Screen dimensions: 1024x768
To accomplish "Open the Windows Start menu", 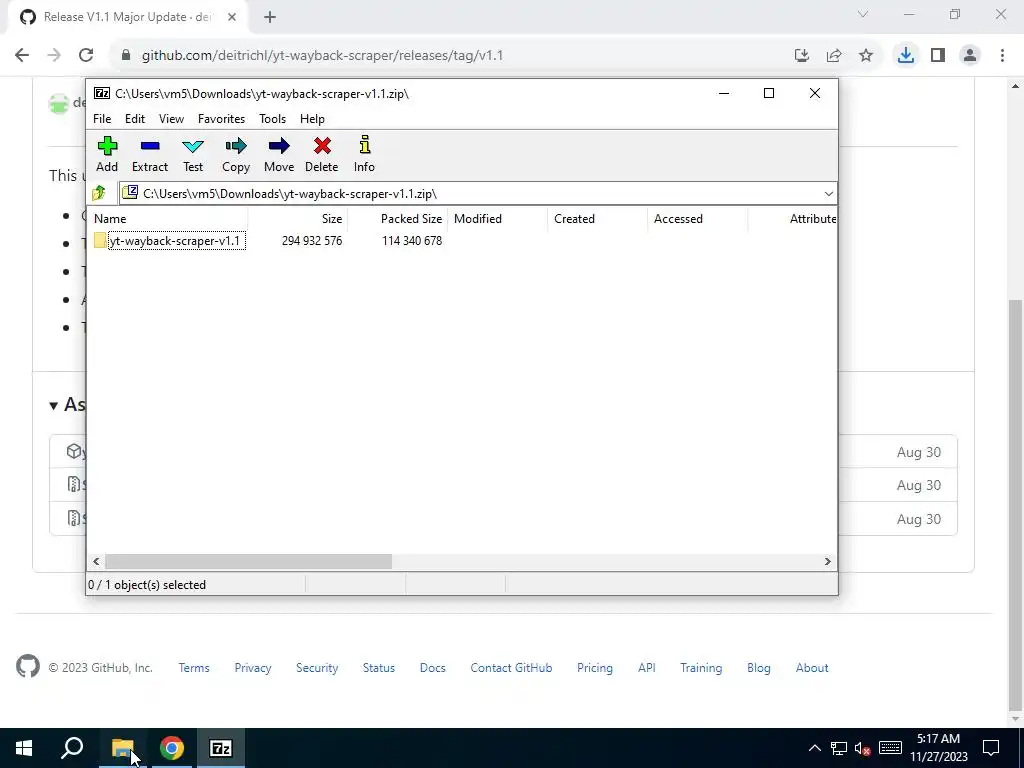I will coord(24,748).
